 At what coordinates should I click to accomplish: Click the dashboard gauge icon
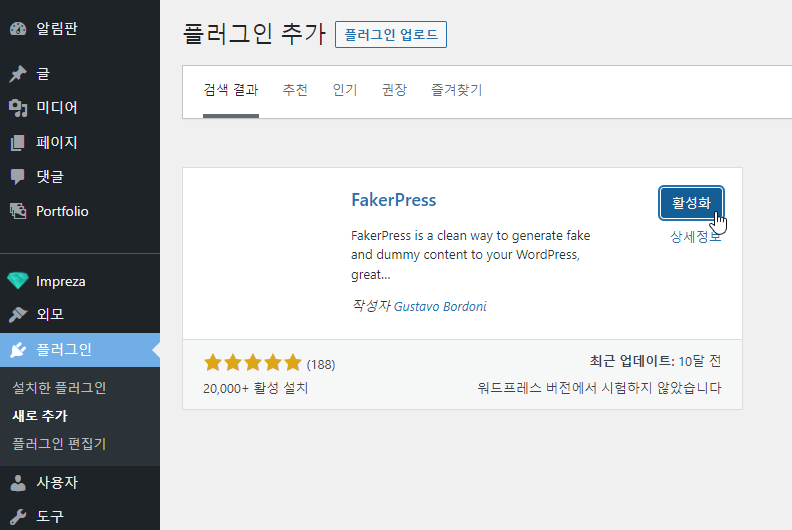(x=18, y=29)
